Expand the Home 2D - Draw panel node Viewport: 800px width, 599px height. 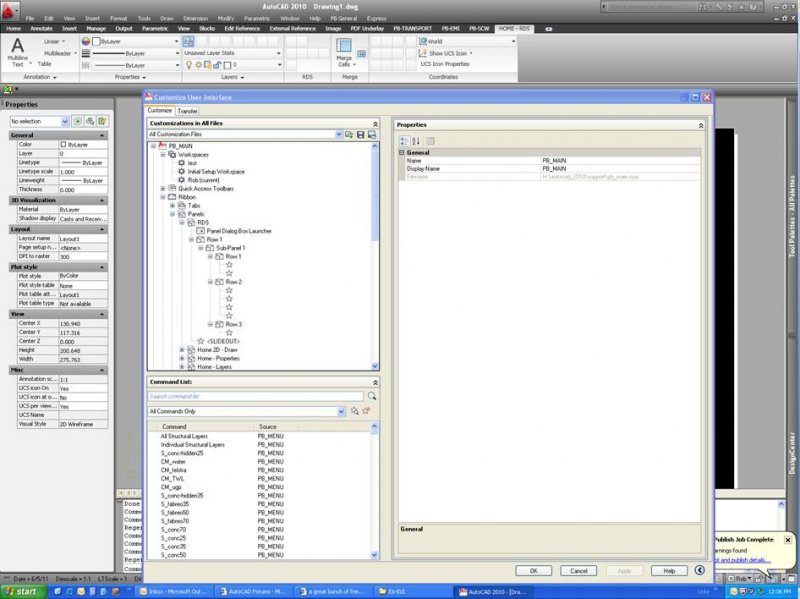[182, 350]
